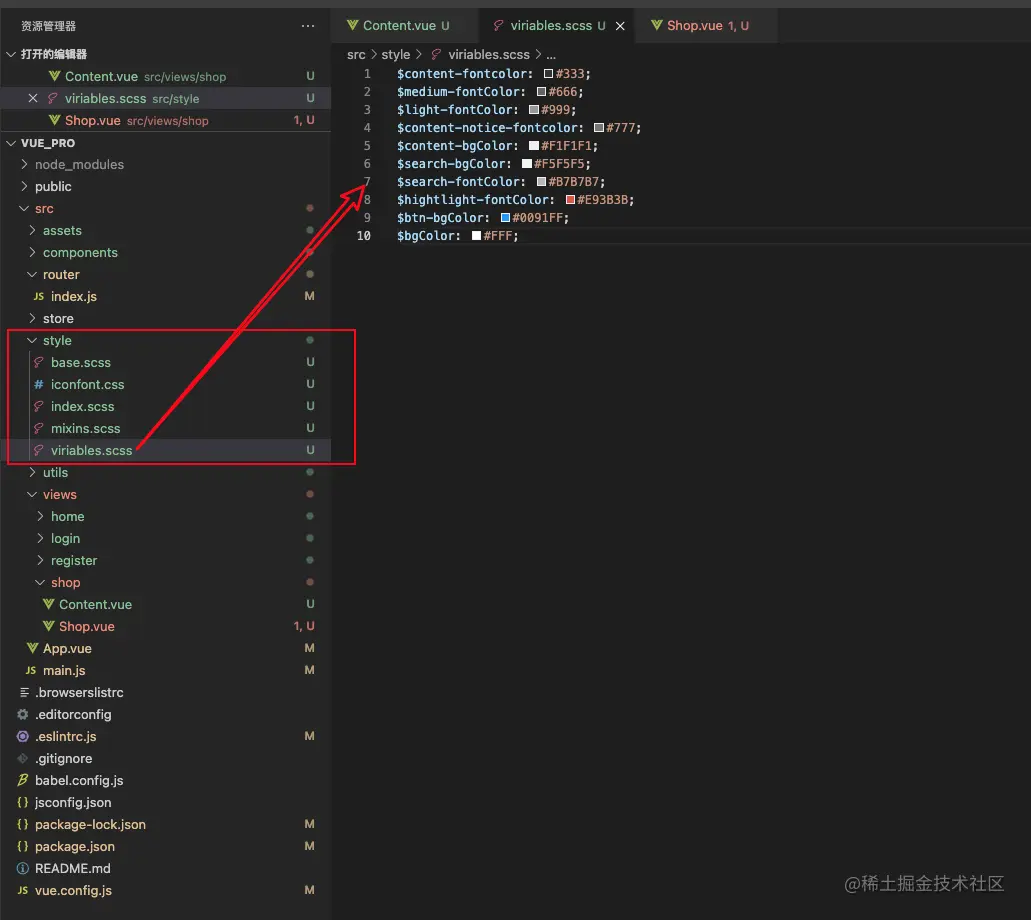This screenshot has width=1031, height=920.
Task: Open main.js JS file icon
Action: point(30,670)
